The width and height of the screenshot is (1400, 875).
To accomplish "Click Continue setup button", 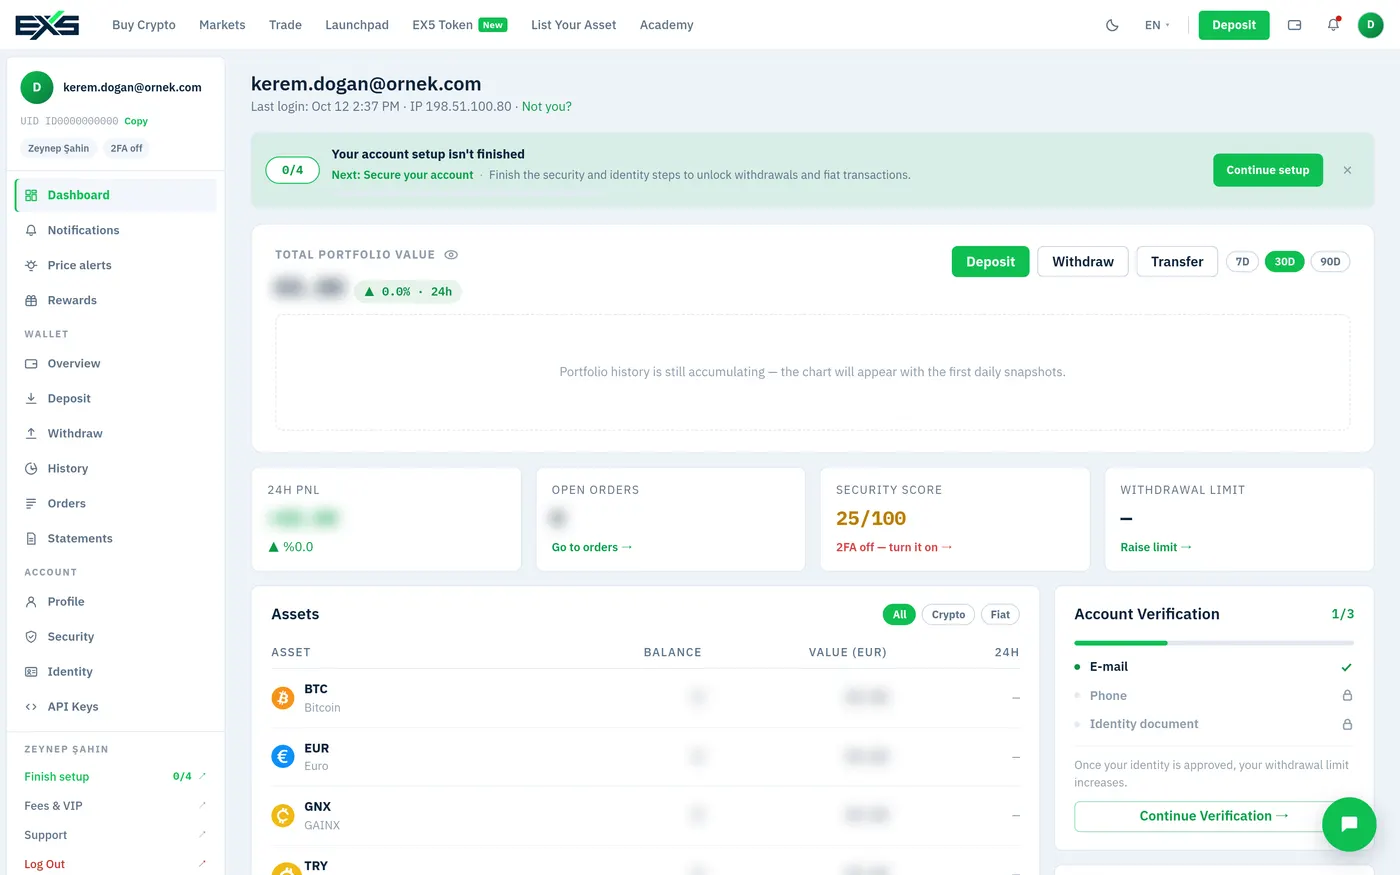I will coord(1268,170).
